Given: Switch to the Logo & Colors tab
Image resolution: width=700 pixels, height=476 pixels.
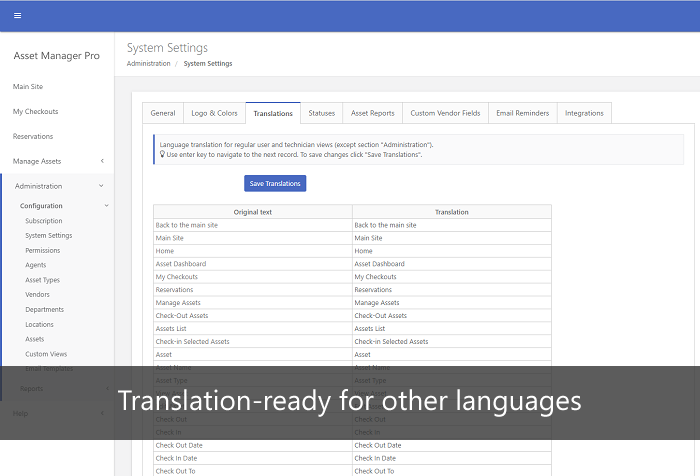Looking at the screenshot, I should click(x=214, y=113).
